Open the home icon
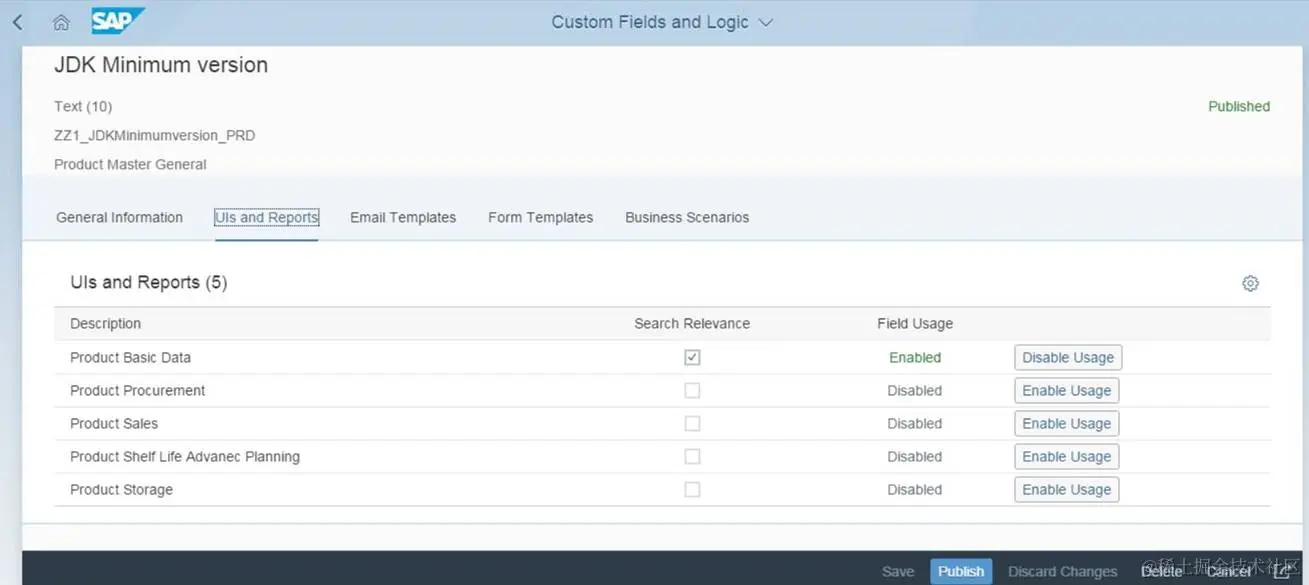This screenshot has height=585, width=1309. click(x=61, y=22)
